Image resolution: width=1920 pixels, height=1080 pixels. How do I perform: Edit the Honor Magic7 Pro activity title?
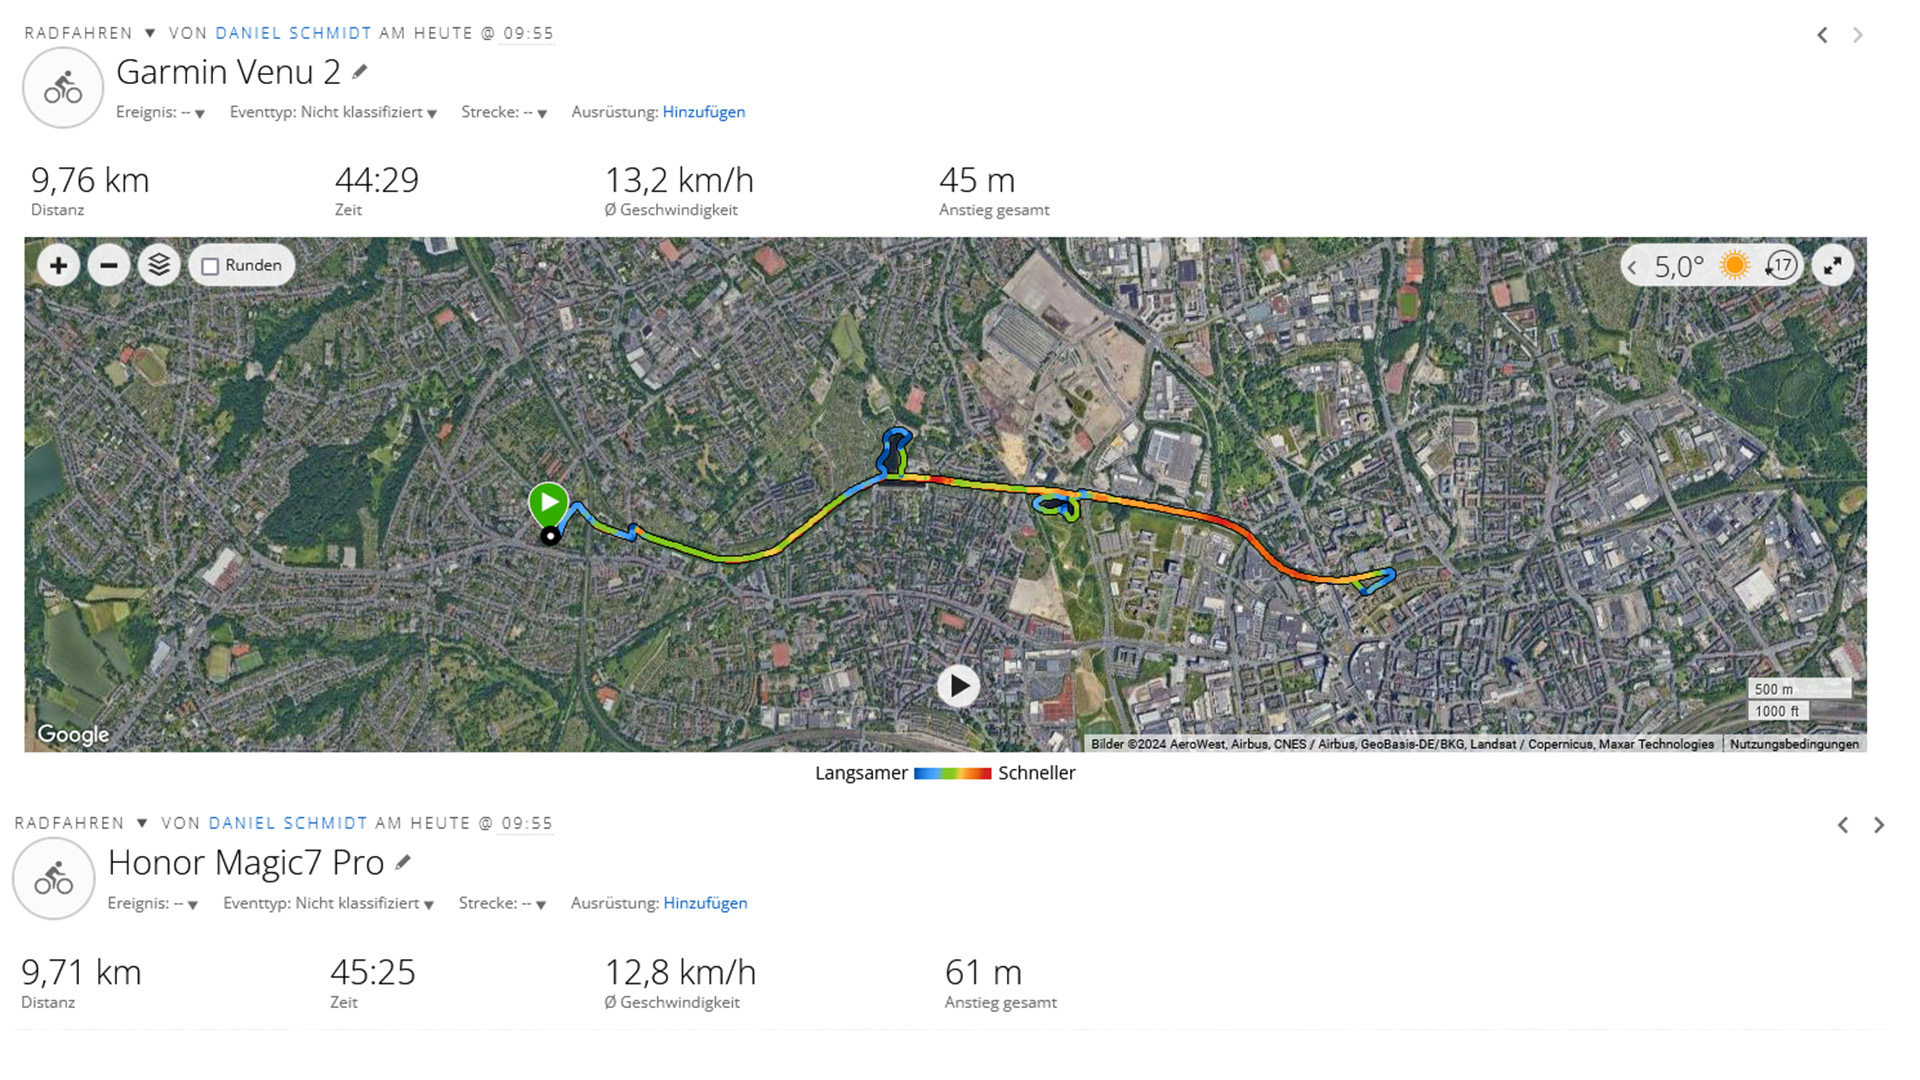(403, 862)
